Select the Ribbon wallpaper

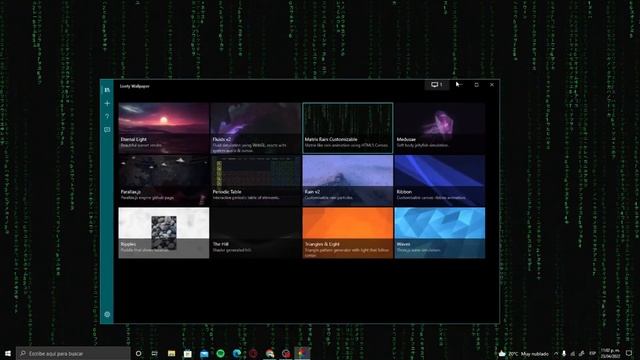(440, 180)
